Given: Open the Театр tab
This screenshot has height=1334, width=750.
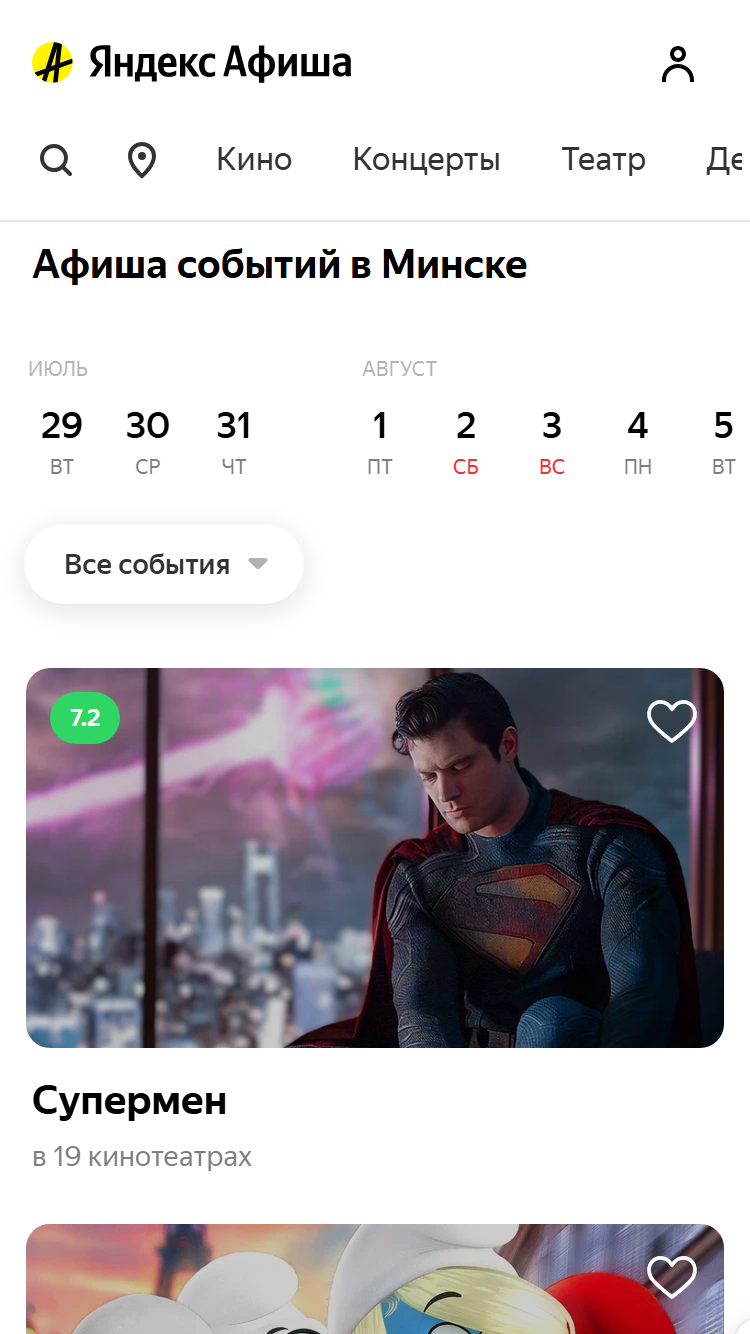Looking at the screenshot, I should [x=604, y=160].
